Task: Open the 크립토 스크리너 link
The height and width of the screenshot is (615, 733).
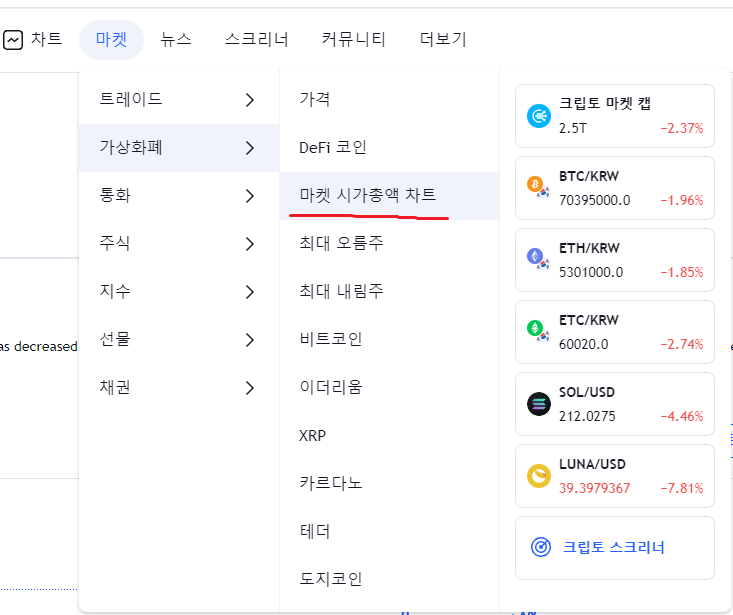Action: [613, 547]
